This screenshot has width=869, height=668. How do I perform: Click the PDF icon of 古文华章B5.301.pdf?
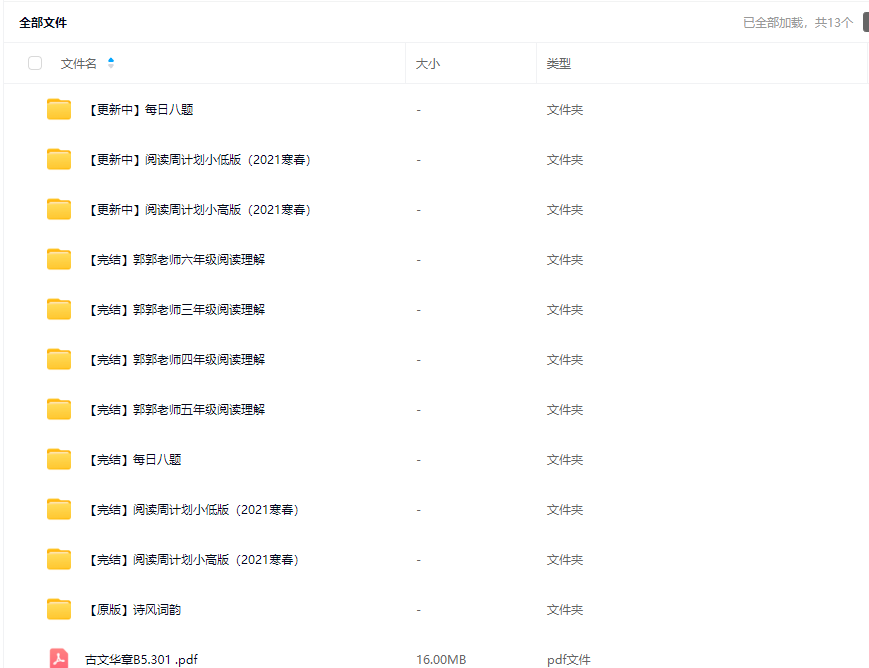[59, 659]
